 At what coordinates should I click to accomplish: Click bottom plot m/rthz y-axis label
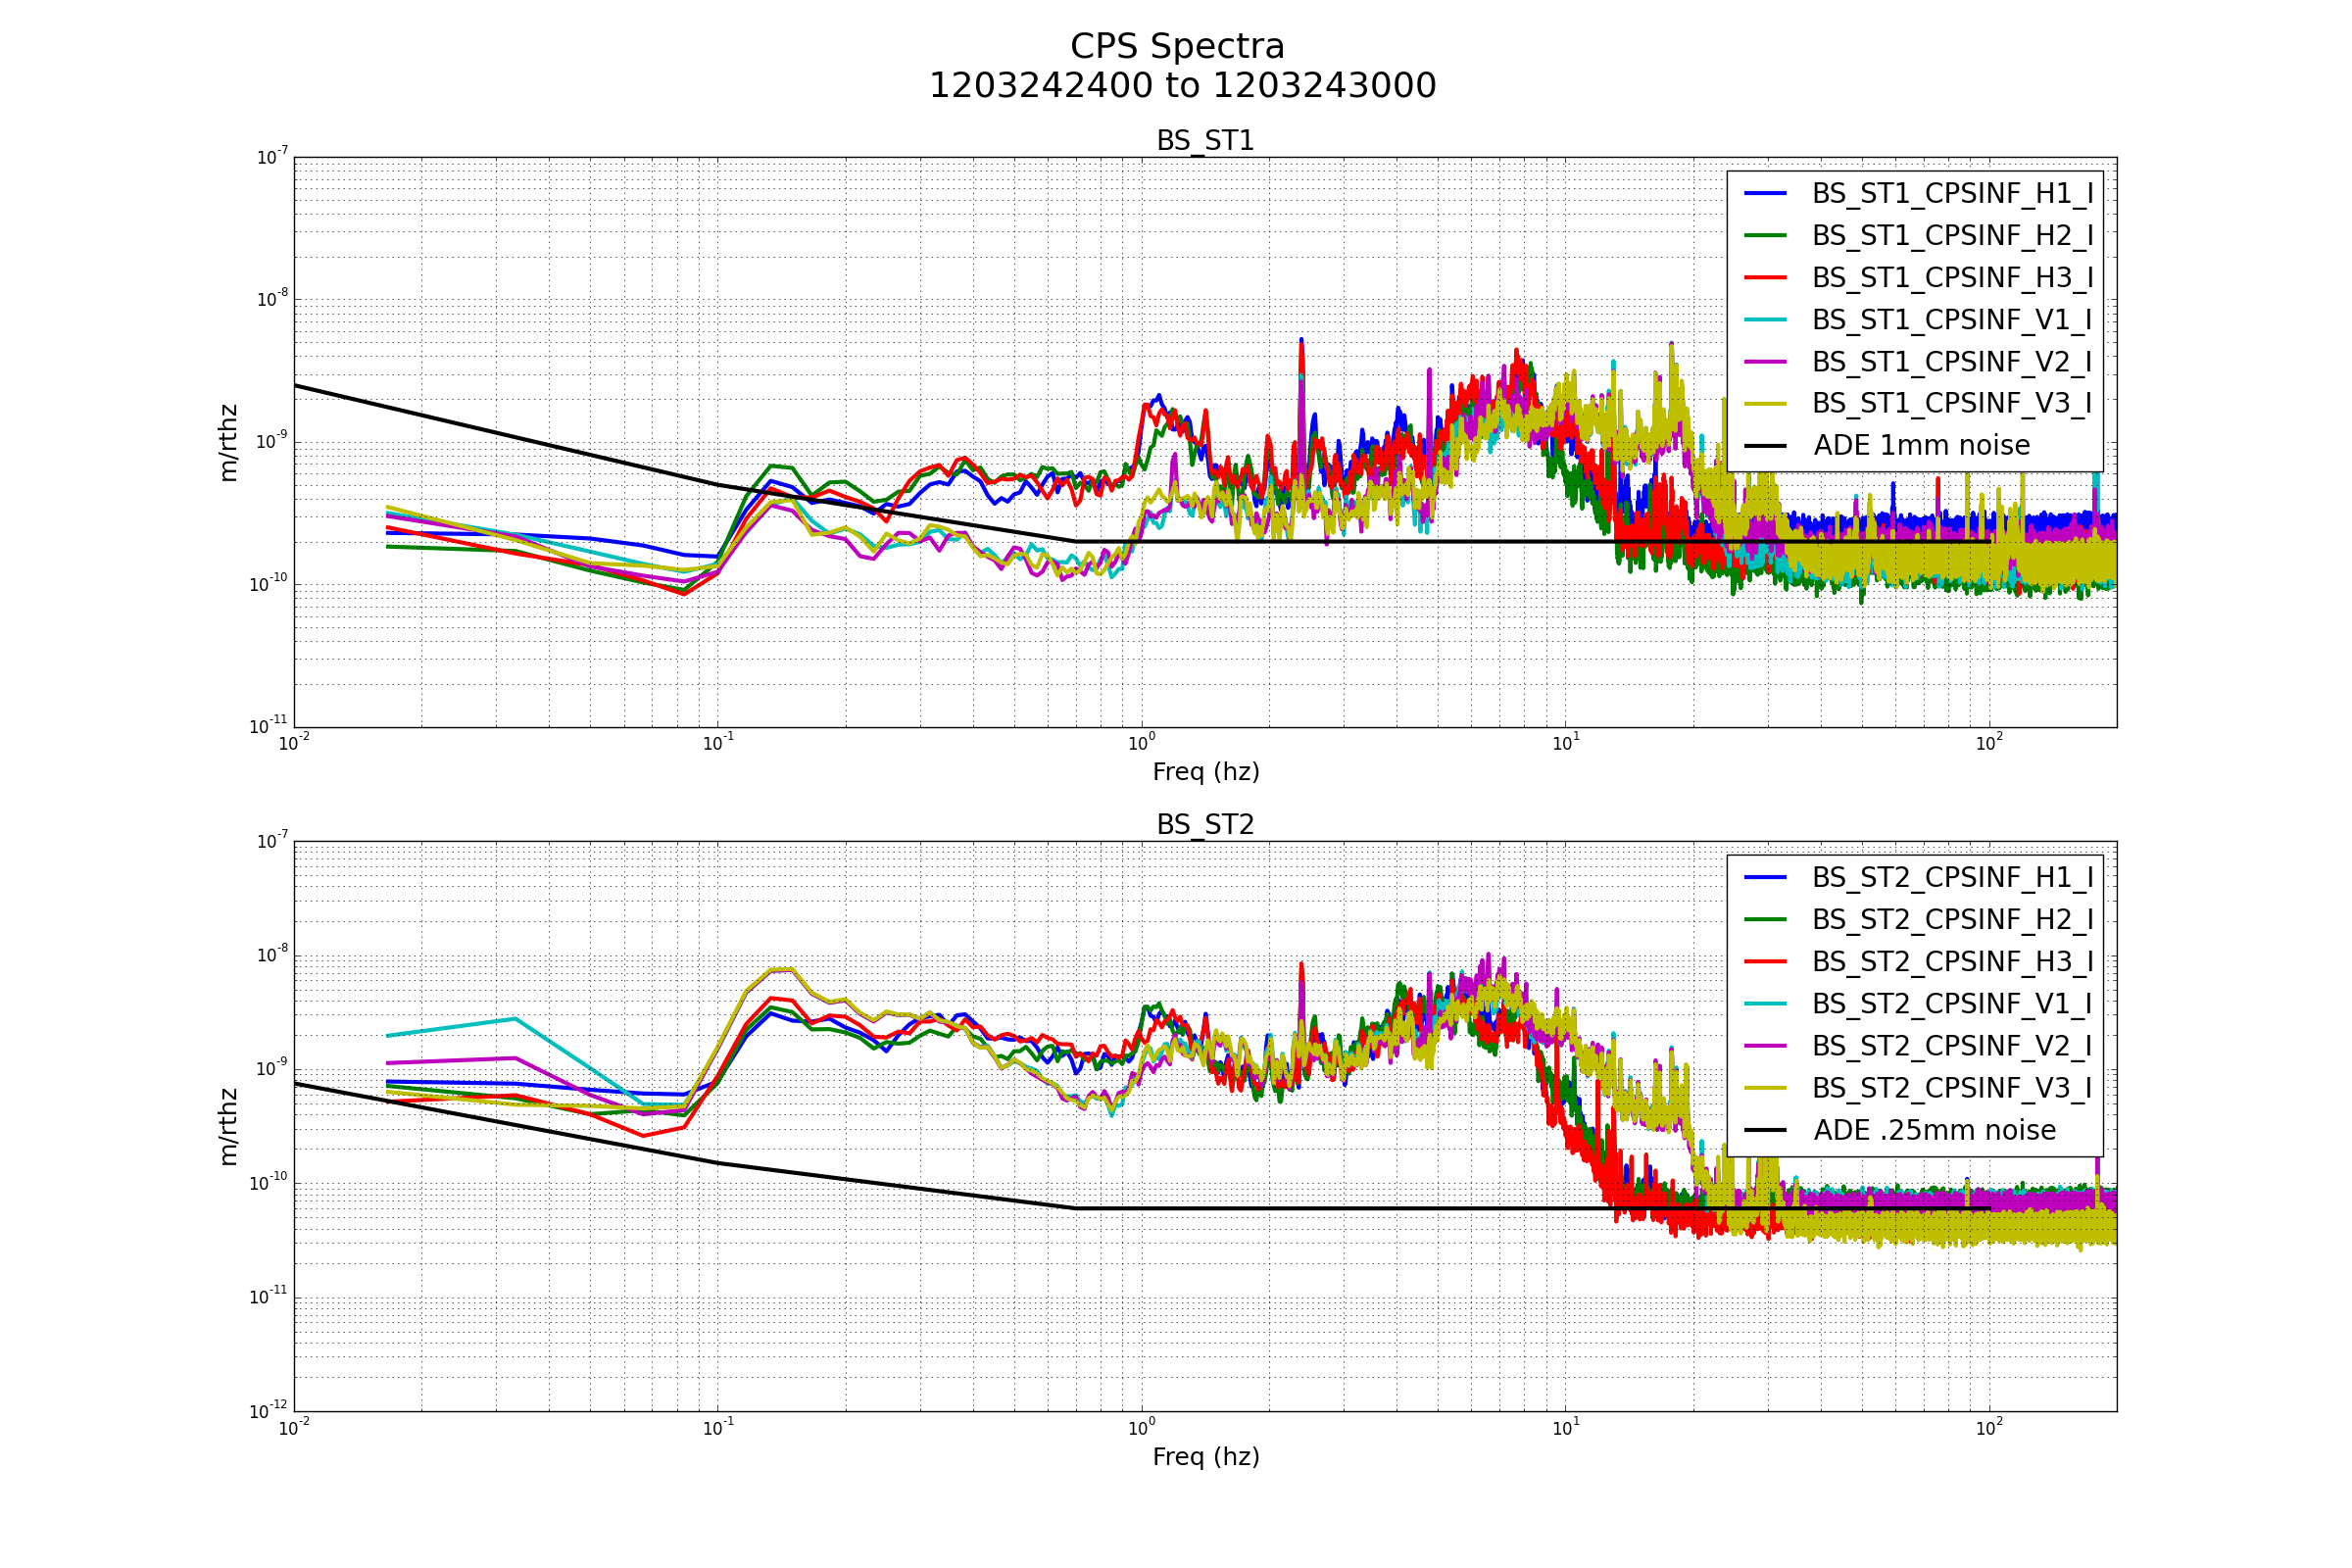point(229,1127)
